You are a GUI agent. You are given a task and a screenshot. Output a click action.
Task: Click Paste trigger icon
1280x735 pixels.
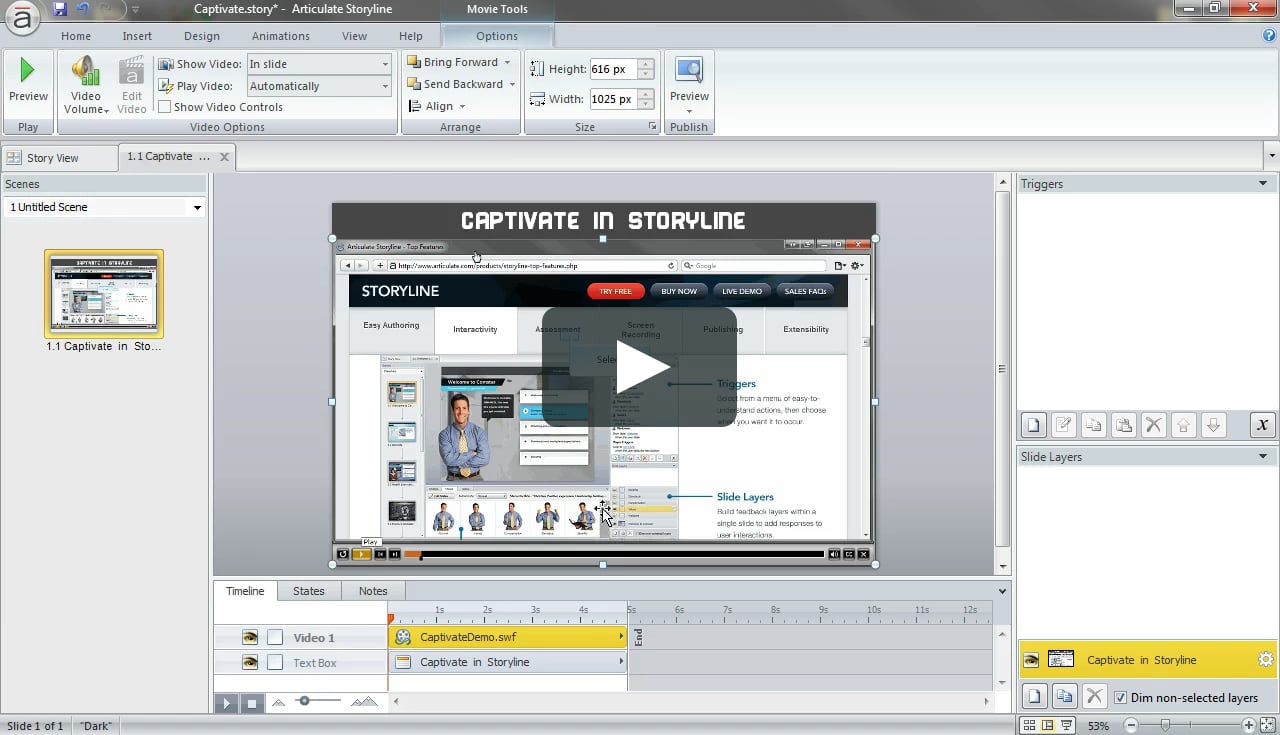pos(1124,425)
